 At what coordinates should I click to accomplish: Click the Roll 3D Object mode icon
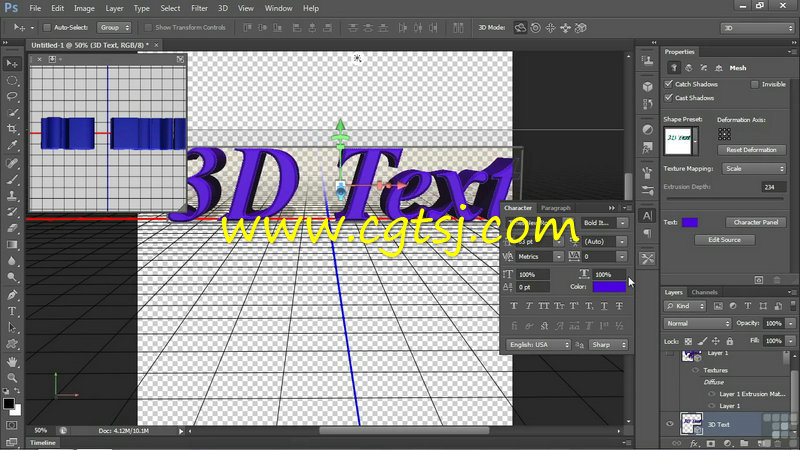(x=535, y=28)
